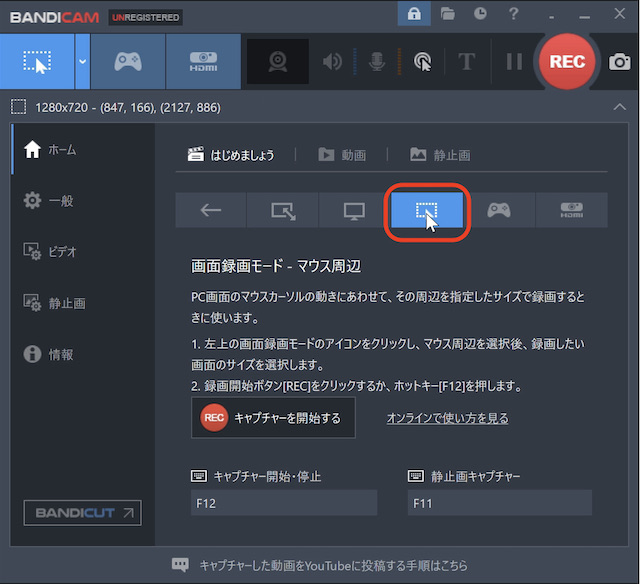Toggle the webcam overlay icon
Viewport: 640px width, 584px height.
tap(278, 62)
